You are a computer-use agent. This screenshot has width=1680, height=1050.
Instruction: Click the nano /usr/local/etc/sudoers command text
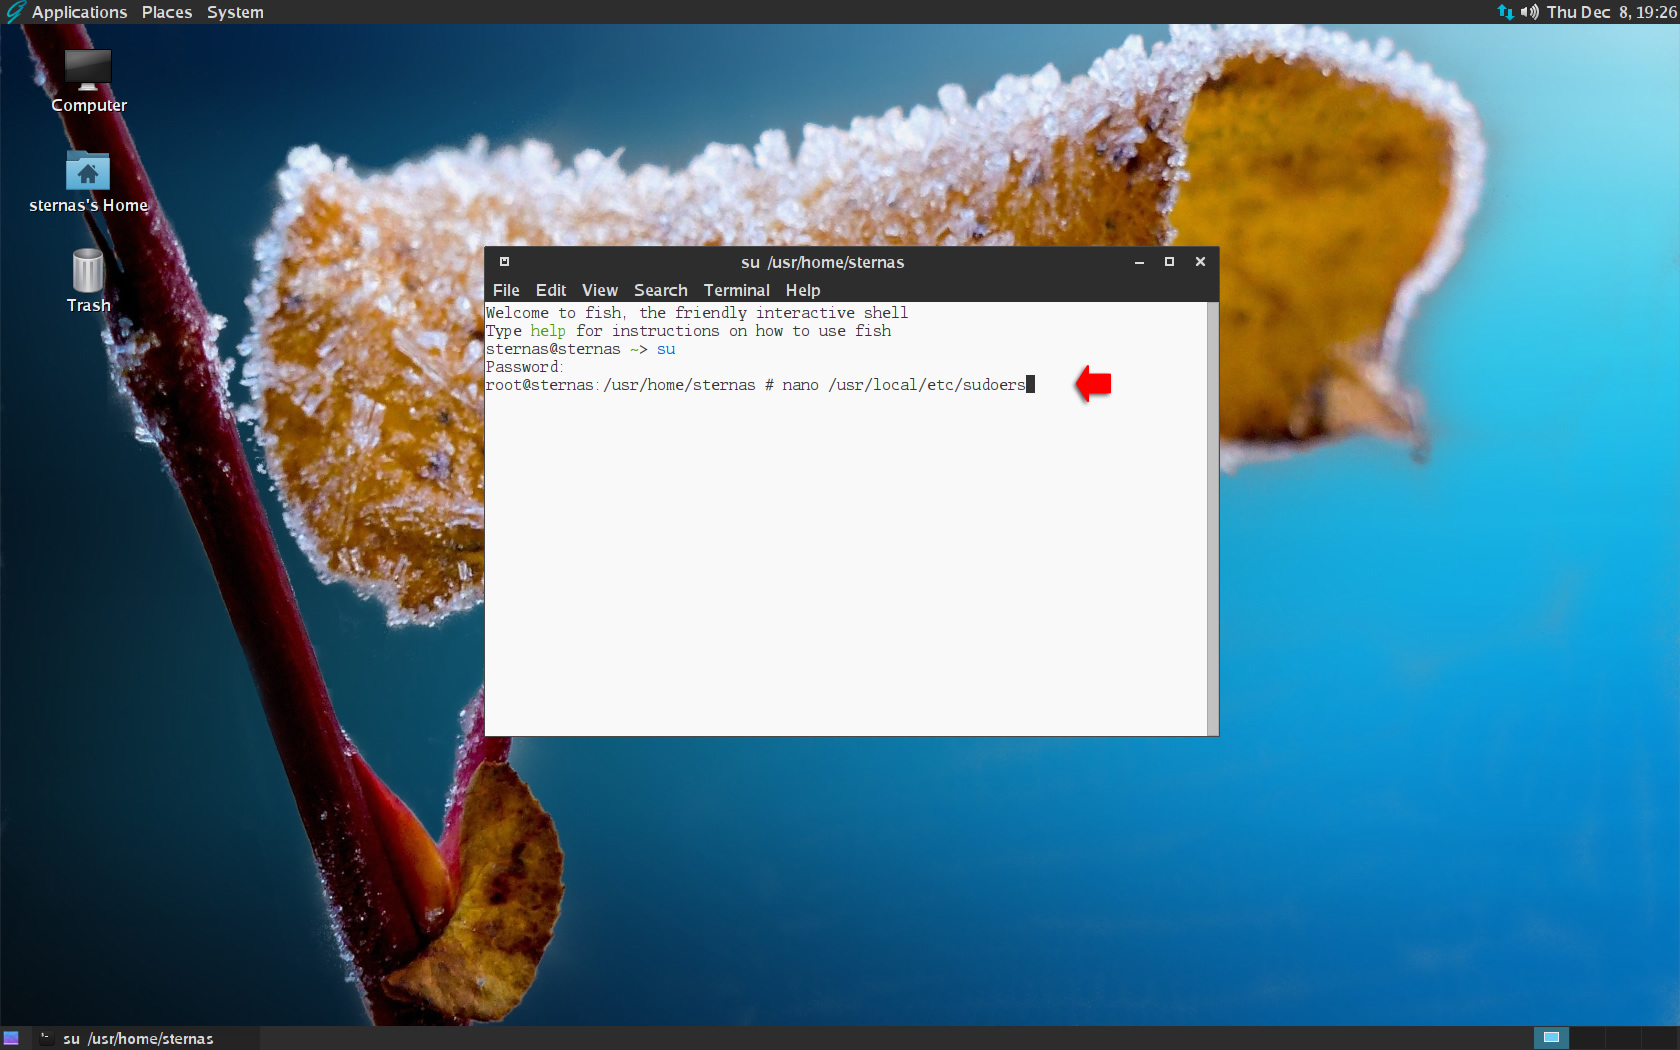click(x=904, y=385)
